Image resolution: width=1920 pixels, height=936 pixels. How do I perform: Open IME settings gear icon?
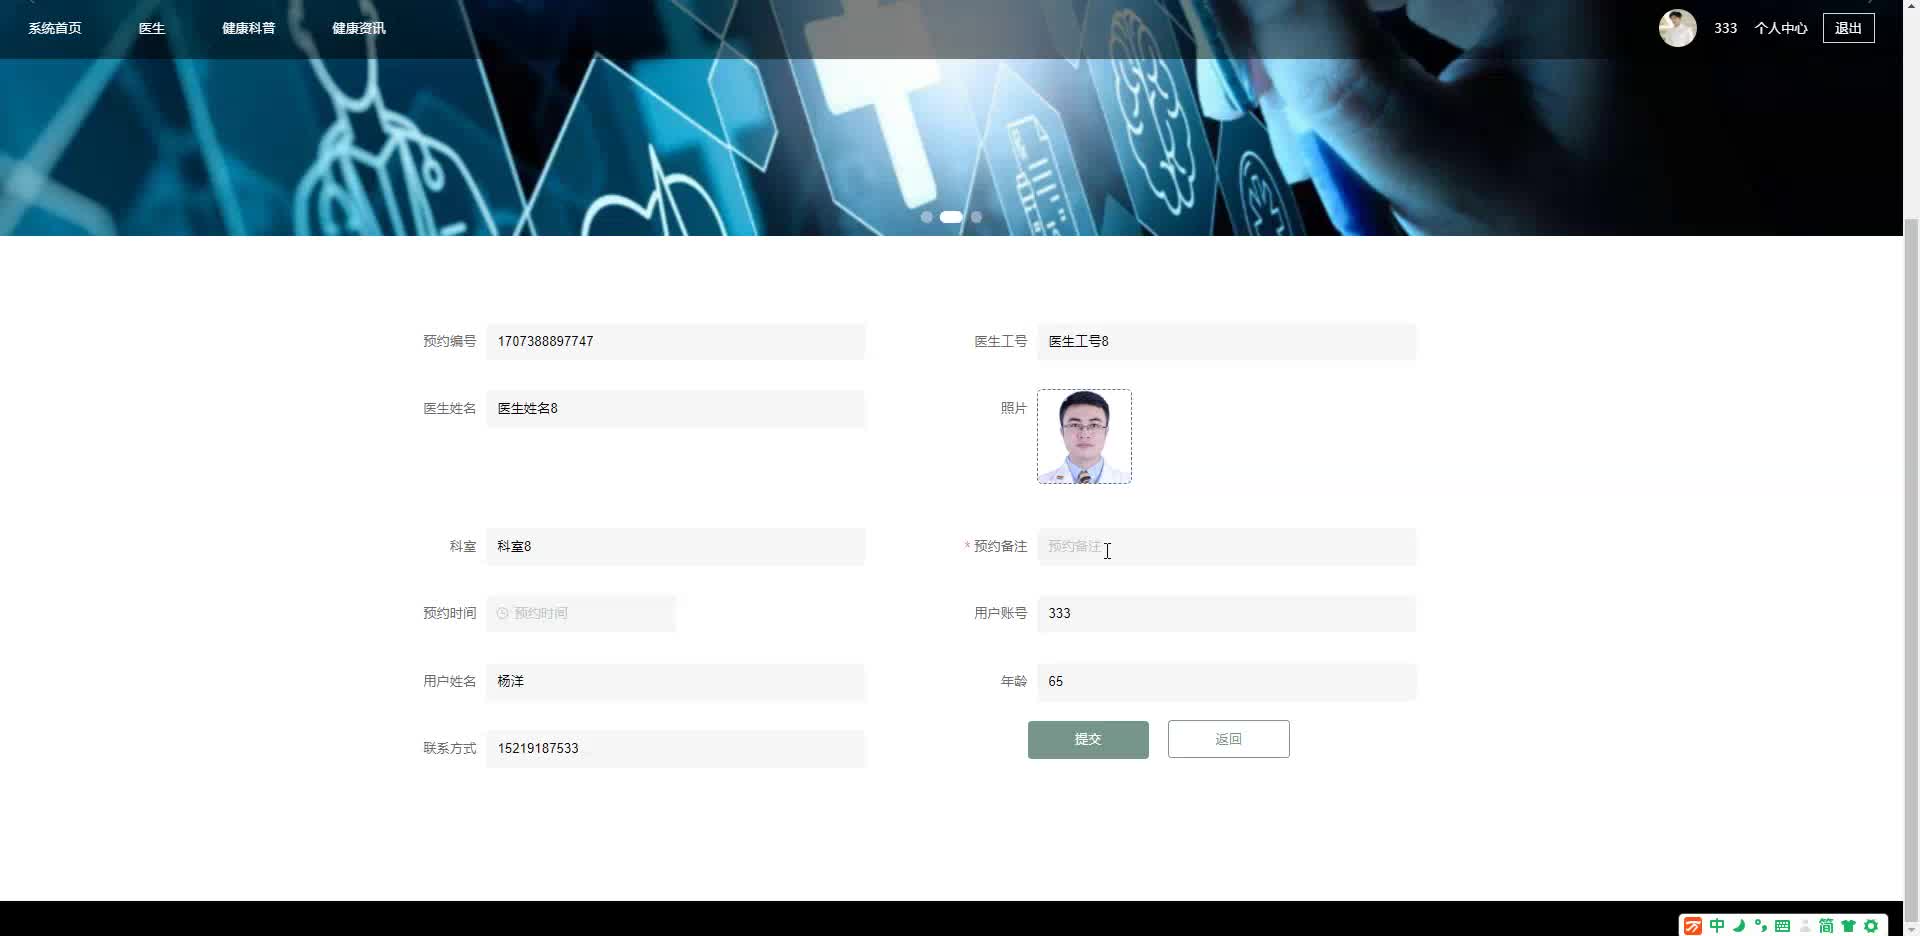1871,926
